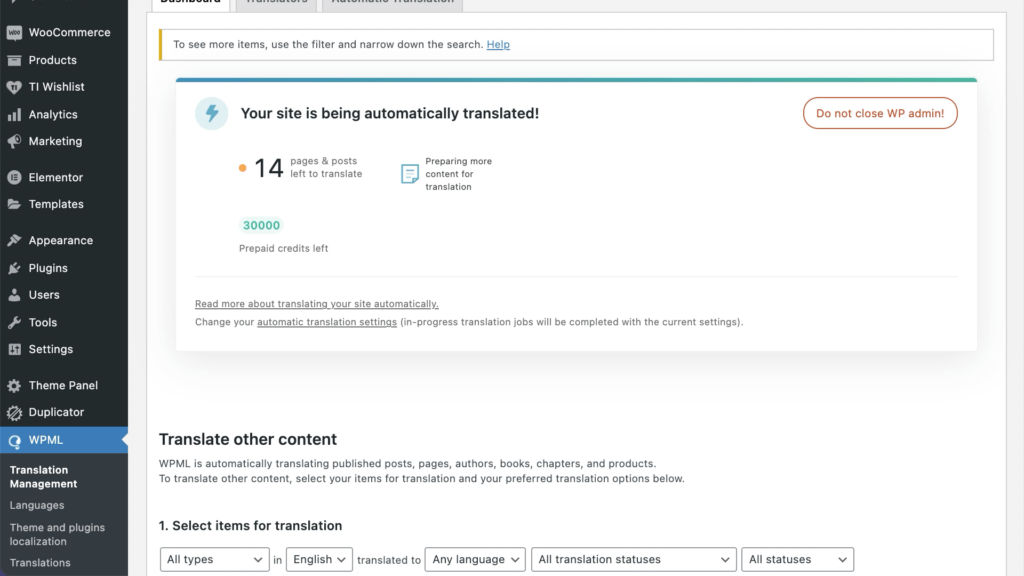1024x576 pixels.
Task: Click the Translate other content heading
Action: (x=248, y=439)
